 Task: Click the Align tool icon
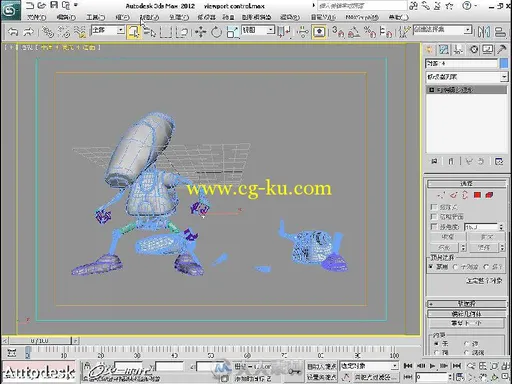[x=500, y=32]
